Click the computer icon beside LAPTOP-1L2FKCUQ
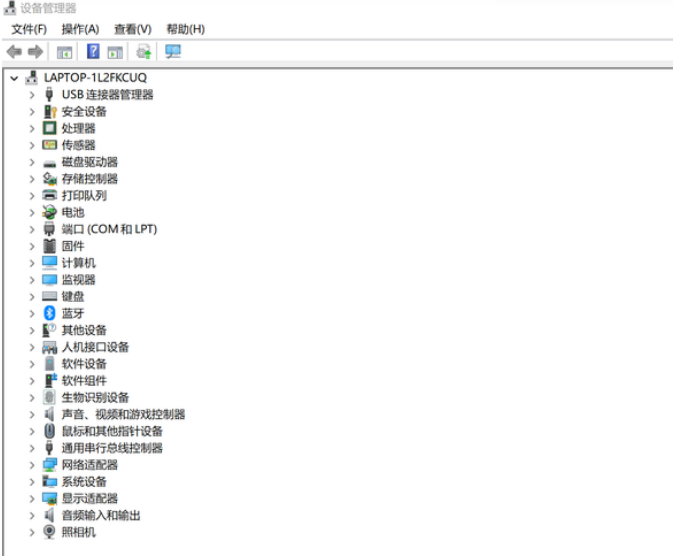This screenshot has height=558, width=673. (31, 78)
